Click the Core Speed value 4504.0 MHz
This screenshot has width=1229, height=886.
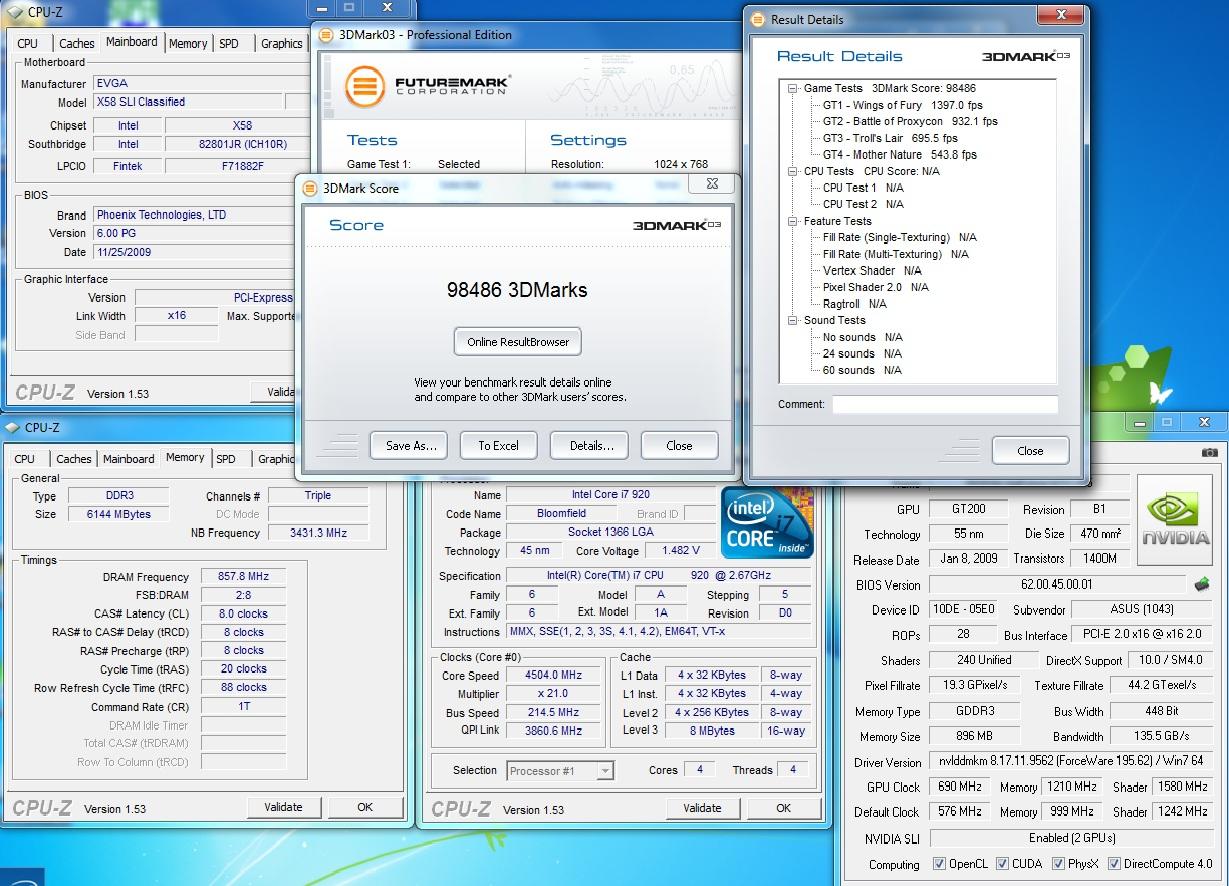pos(553,675)
